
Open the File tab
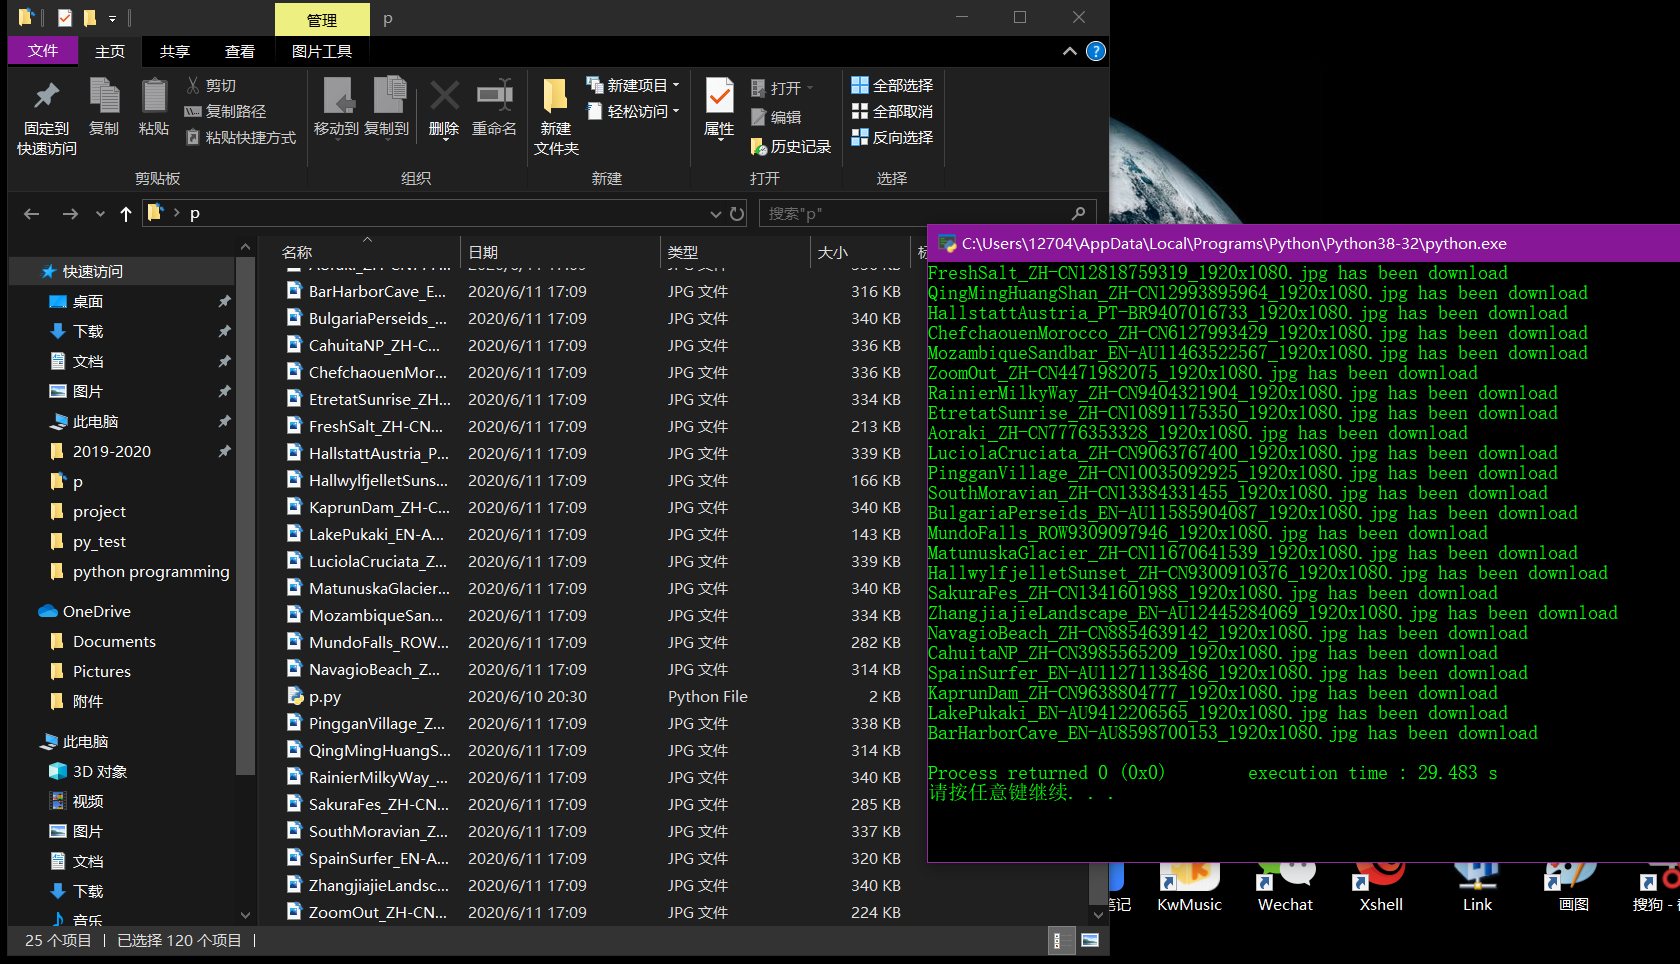tap(43, 51)
